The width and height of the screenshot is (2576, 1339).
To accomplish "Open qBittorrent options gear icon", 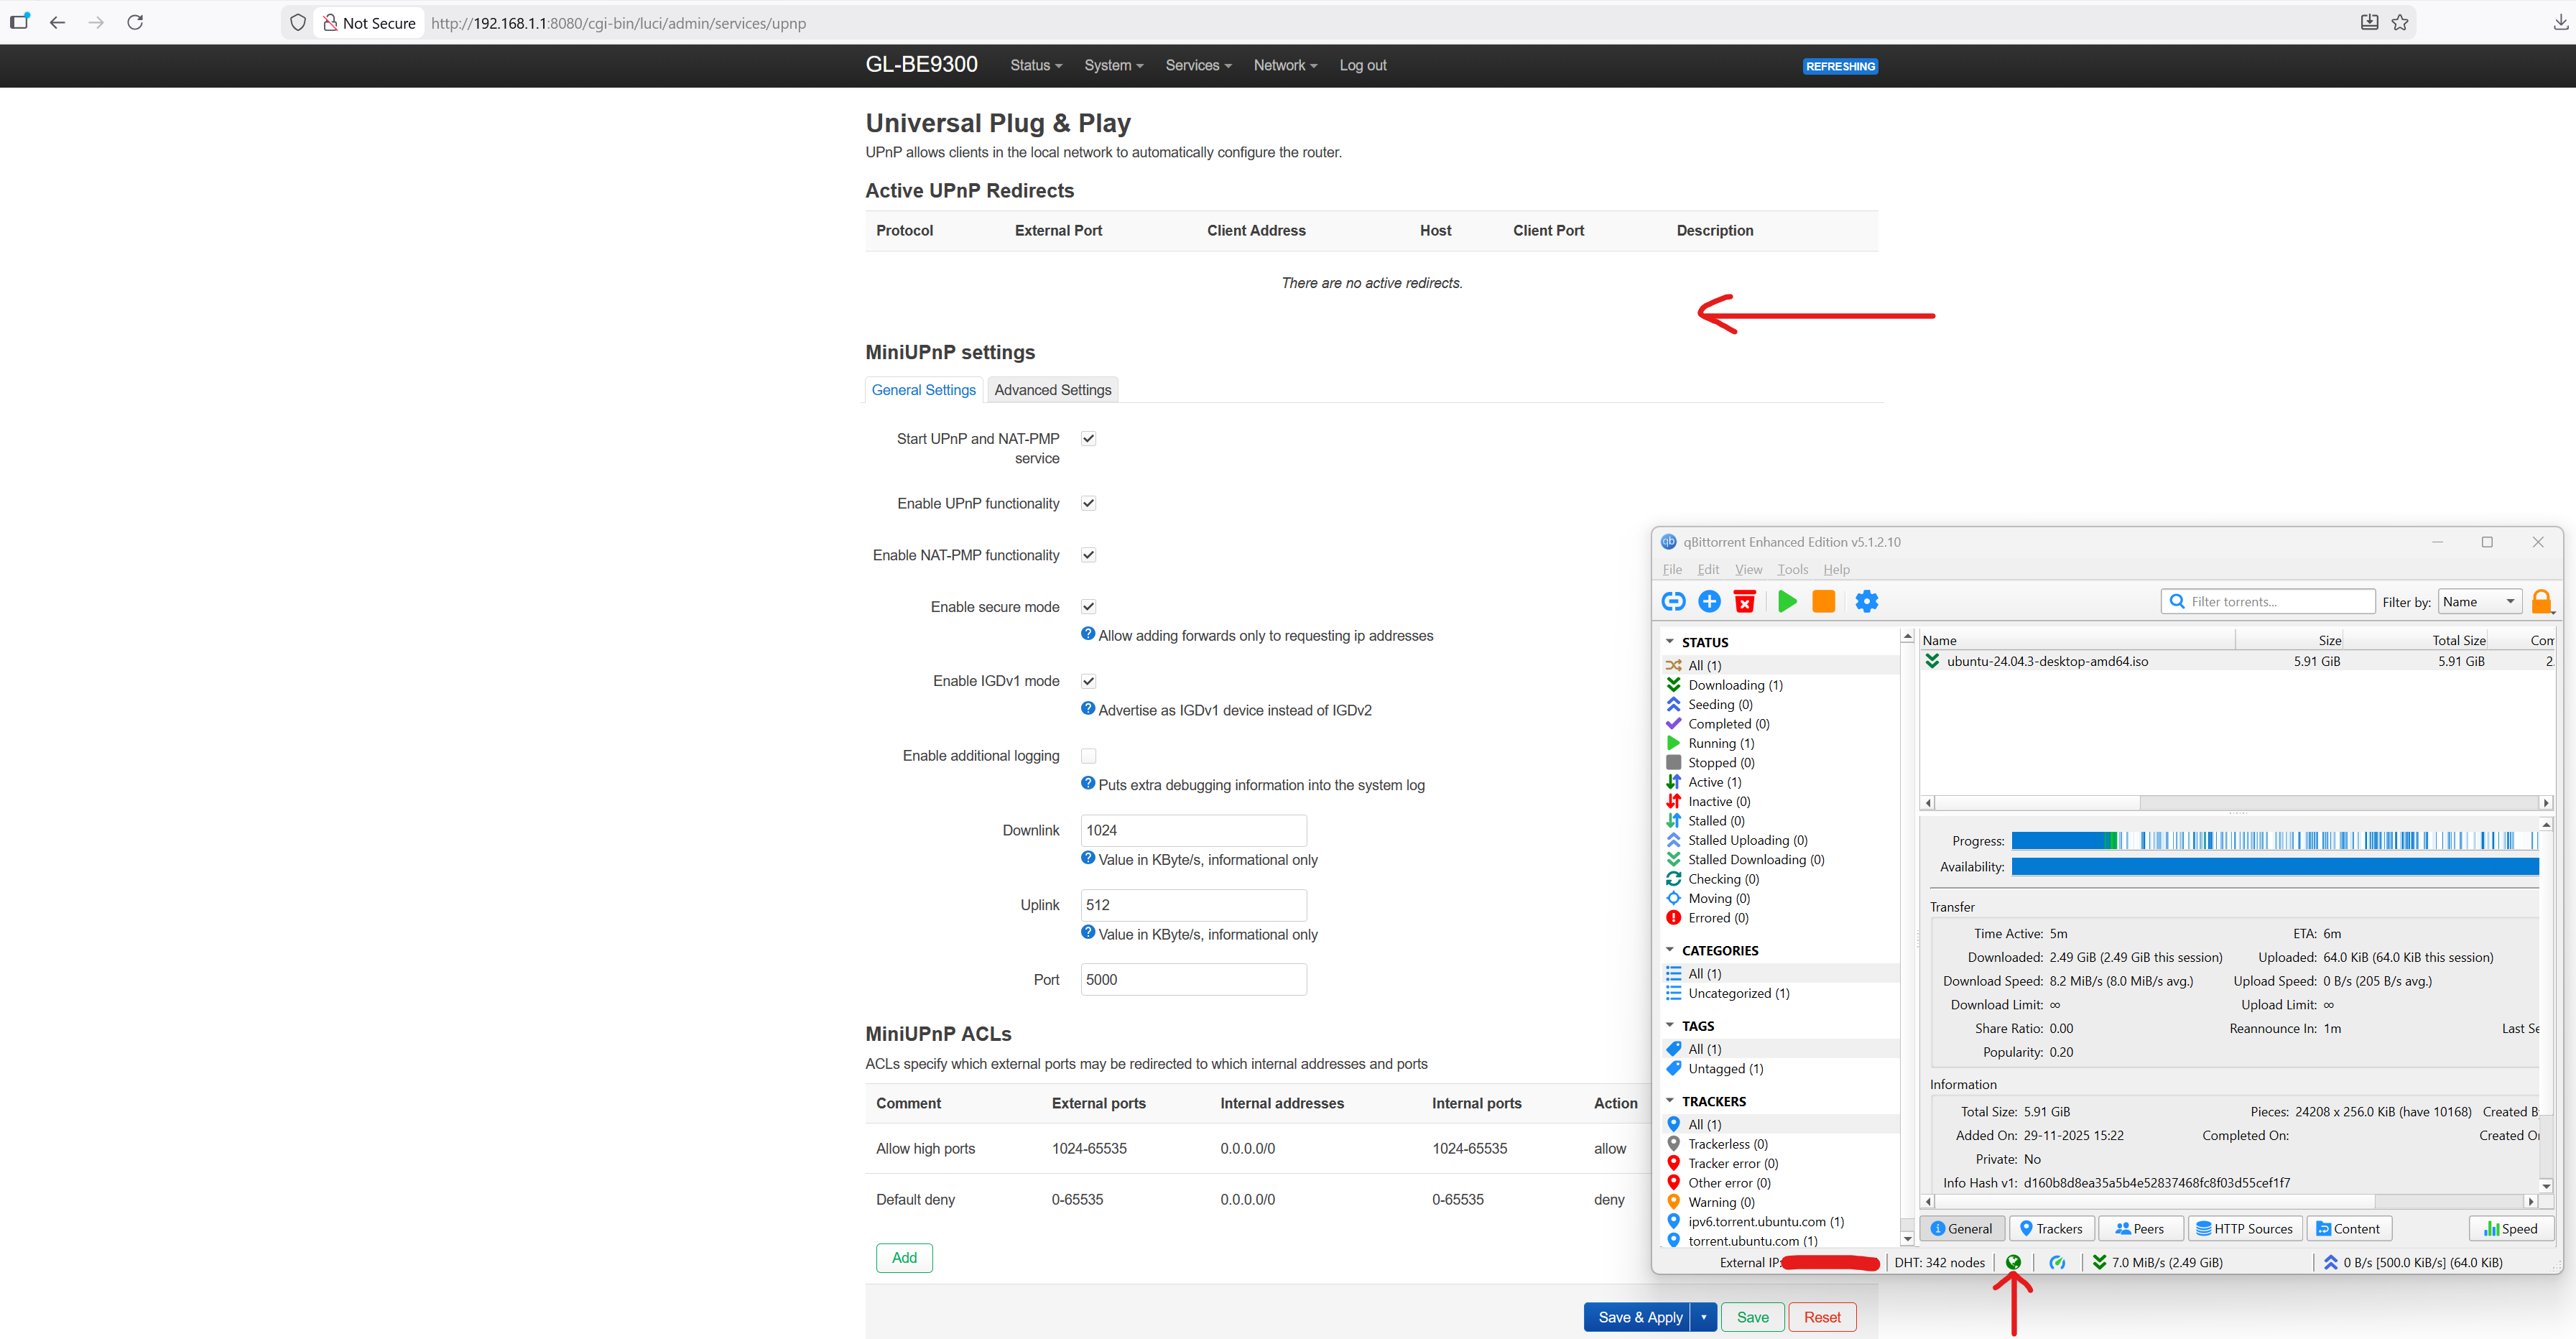I will [x=1866, y=601].
